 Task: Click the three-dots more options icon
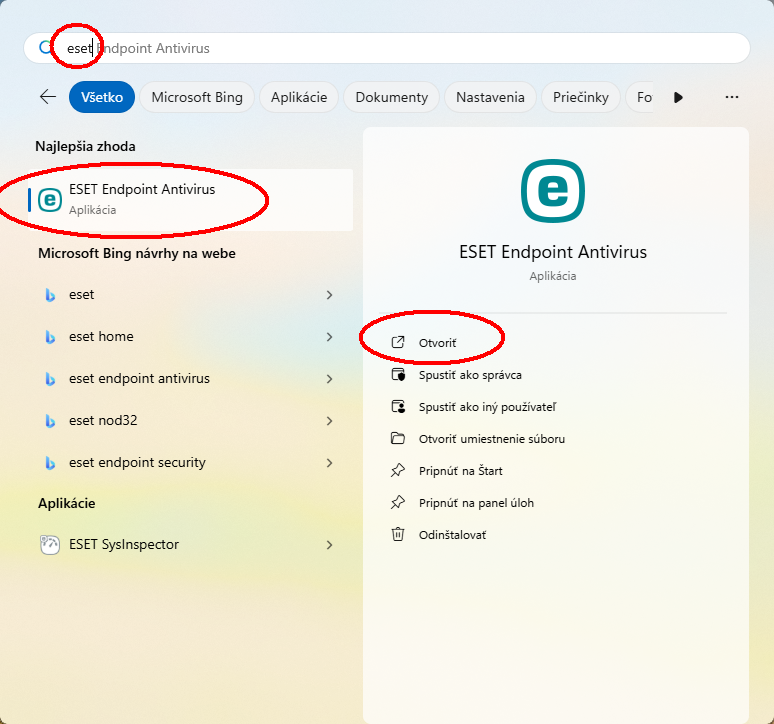point(731,97)
